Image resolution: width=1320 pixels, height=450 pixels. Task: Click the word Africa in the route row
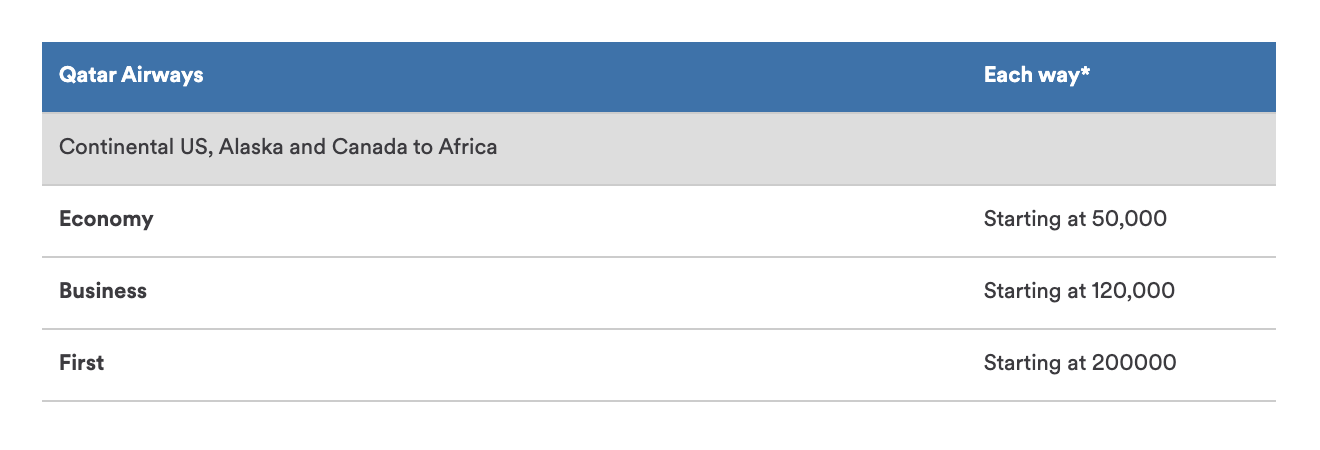click(x=466, y=147)
